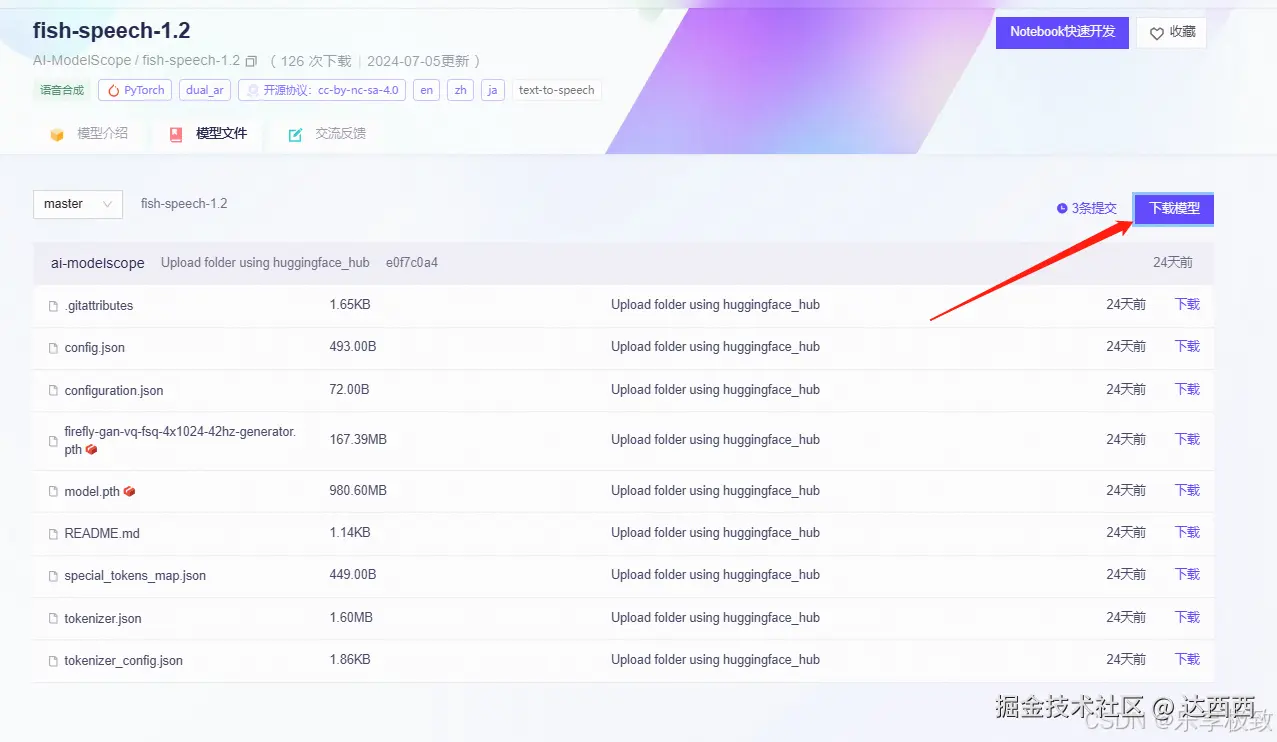The height and width of the screenshot is (742, 1277).
Task: Open the config.json file name
Action: tap(95, 348)
